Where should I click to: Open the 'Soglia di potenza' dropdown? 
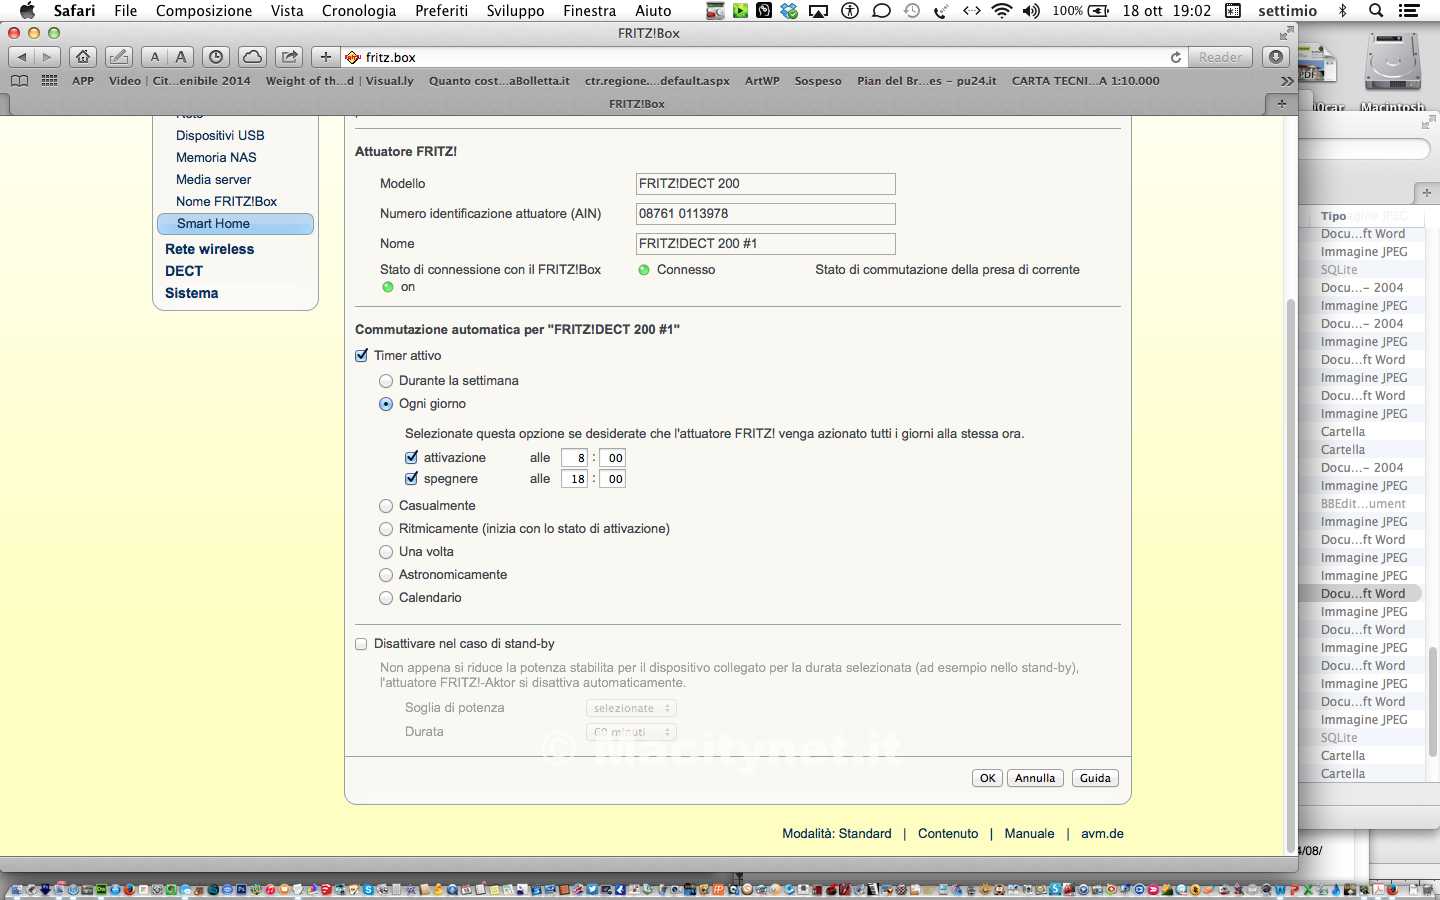(x=631, y=708)
